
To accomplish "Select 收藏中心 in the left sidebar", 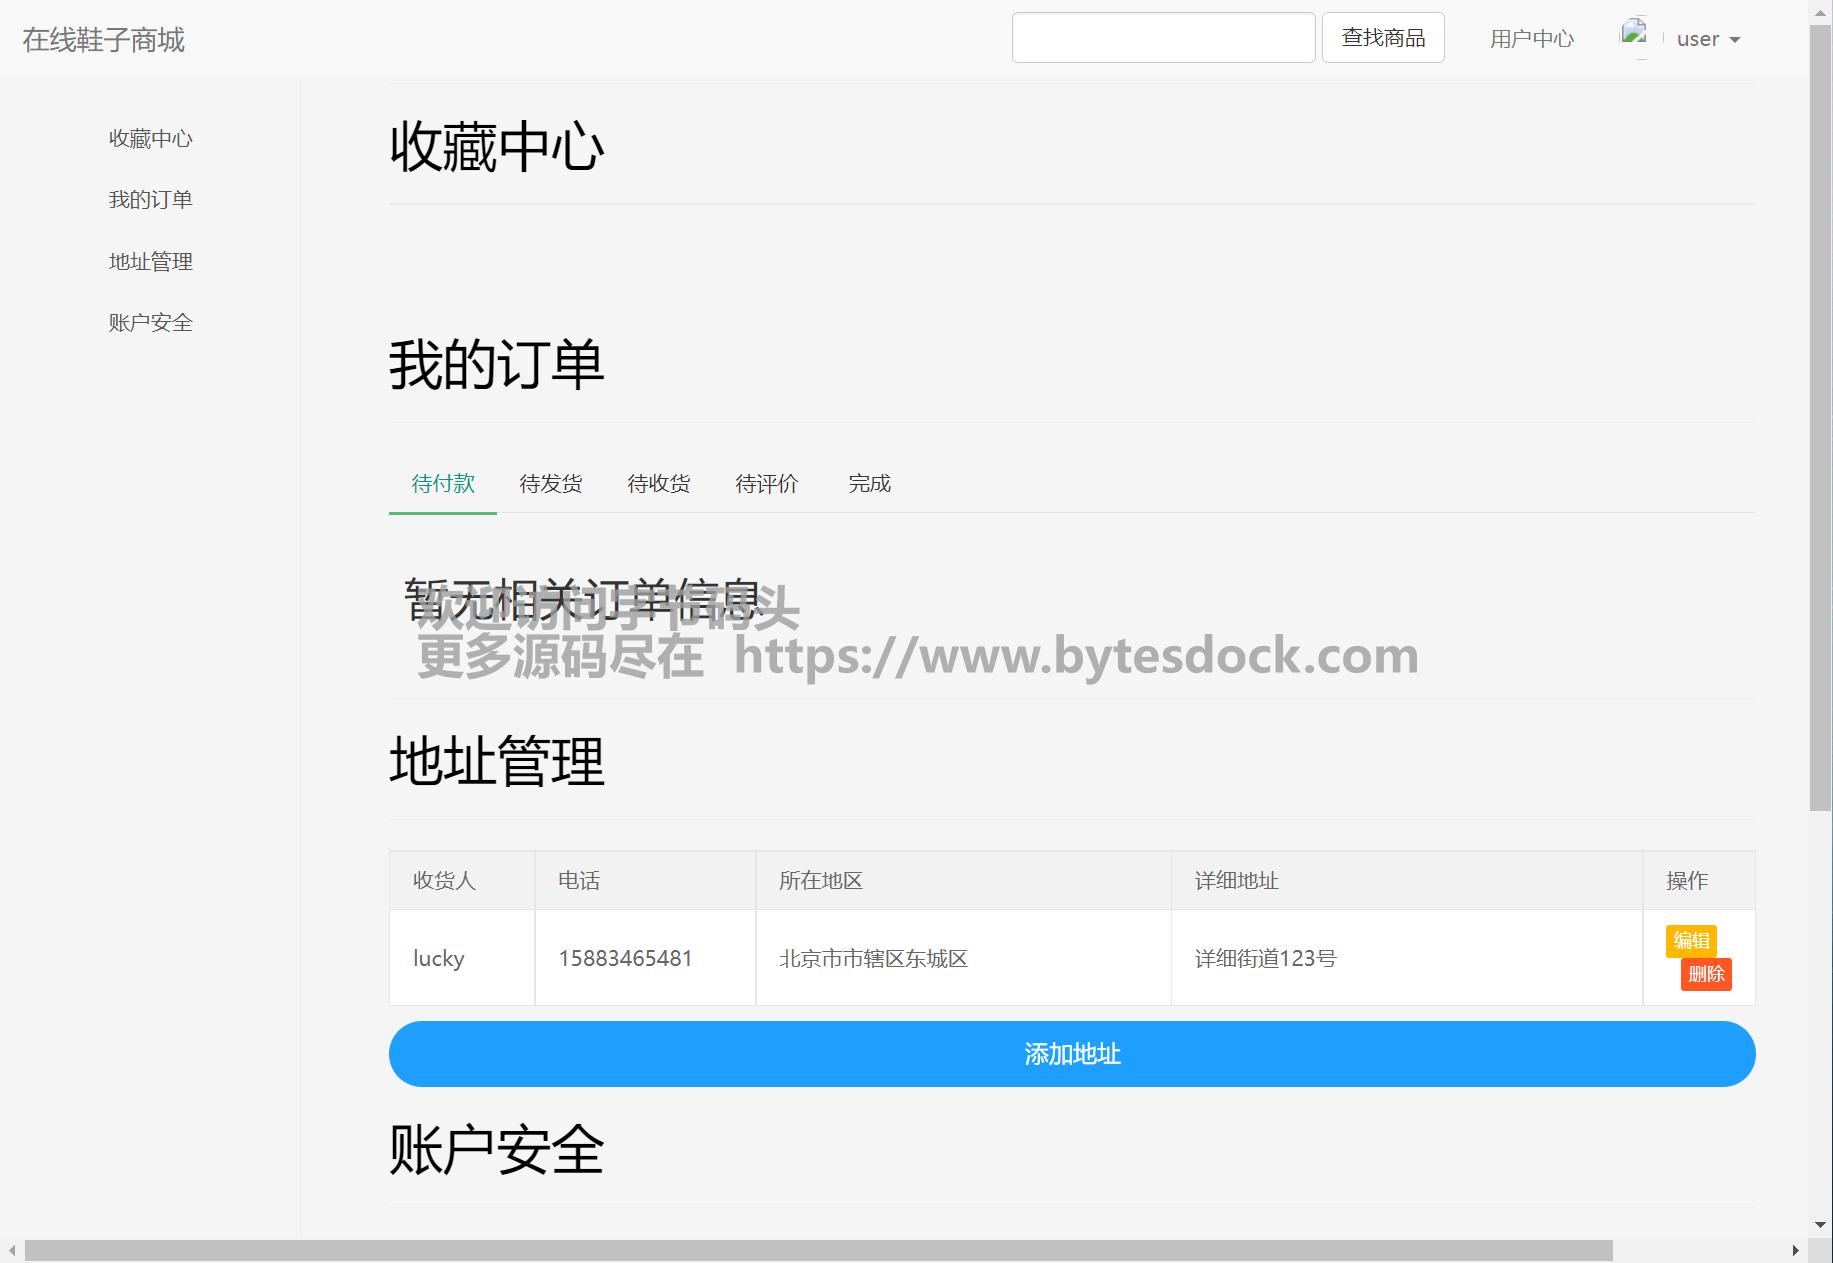I will (150, 139).
